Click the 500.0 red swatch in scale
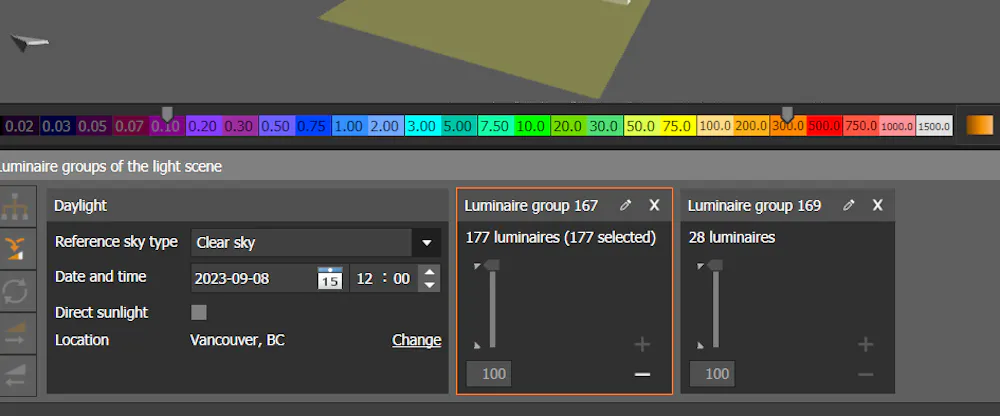The width and height of the screenshot is (1000, 416). 824,126
